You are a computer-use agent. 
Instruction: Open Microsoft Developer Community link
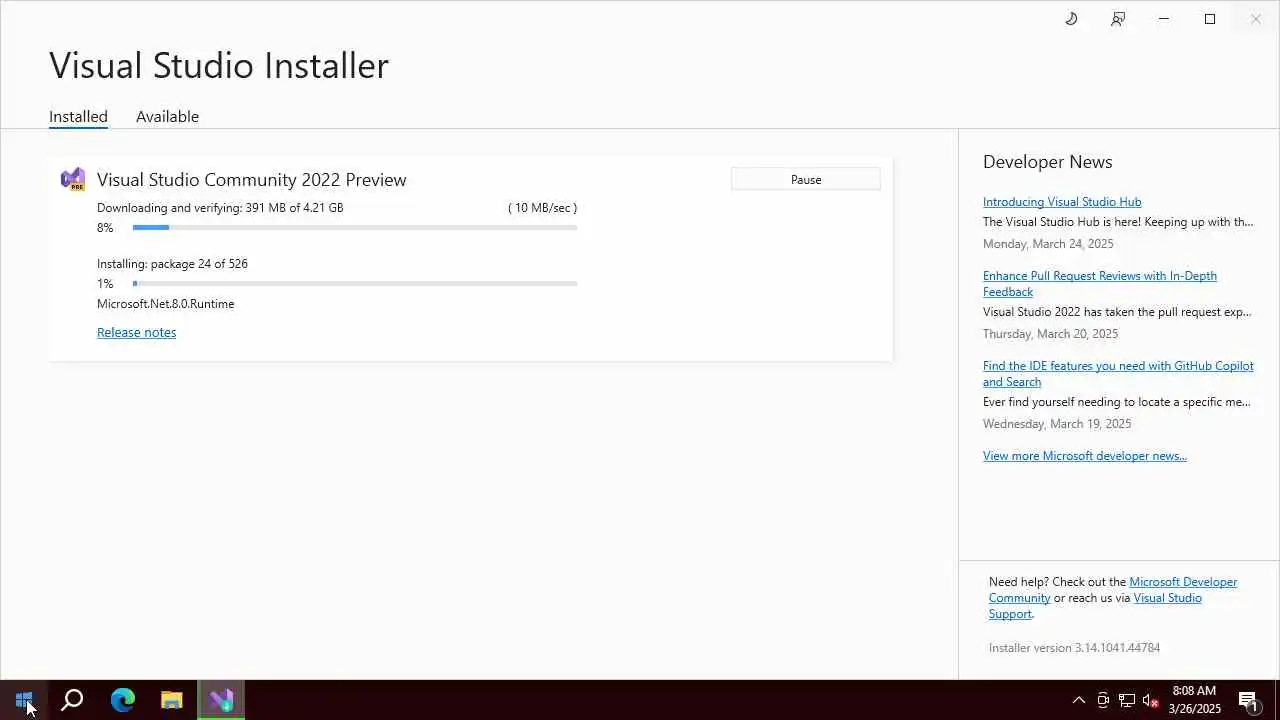1113,589
